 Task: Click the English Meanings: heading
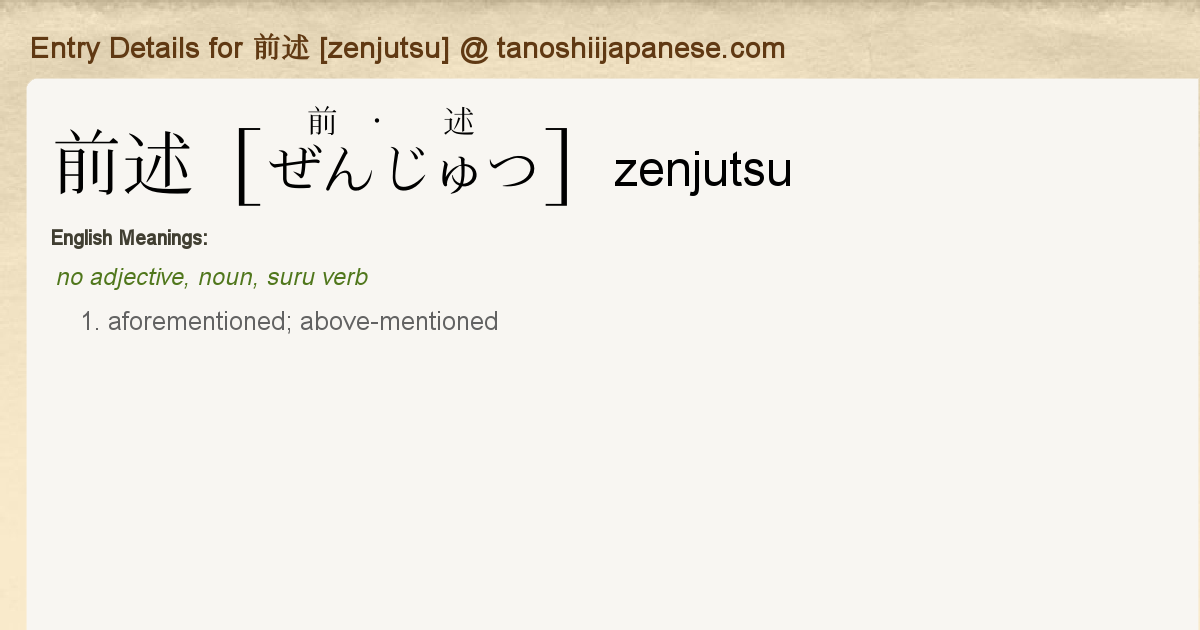pyautogui.click(x=129, y=238)
